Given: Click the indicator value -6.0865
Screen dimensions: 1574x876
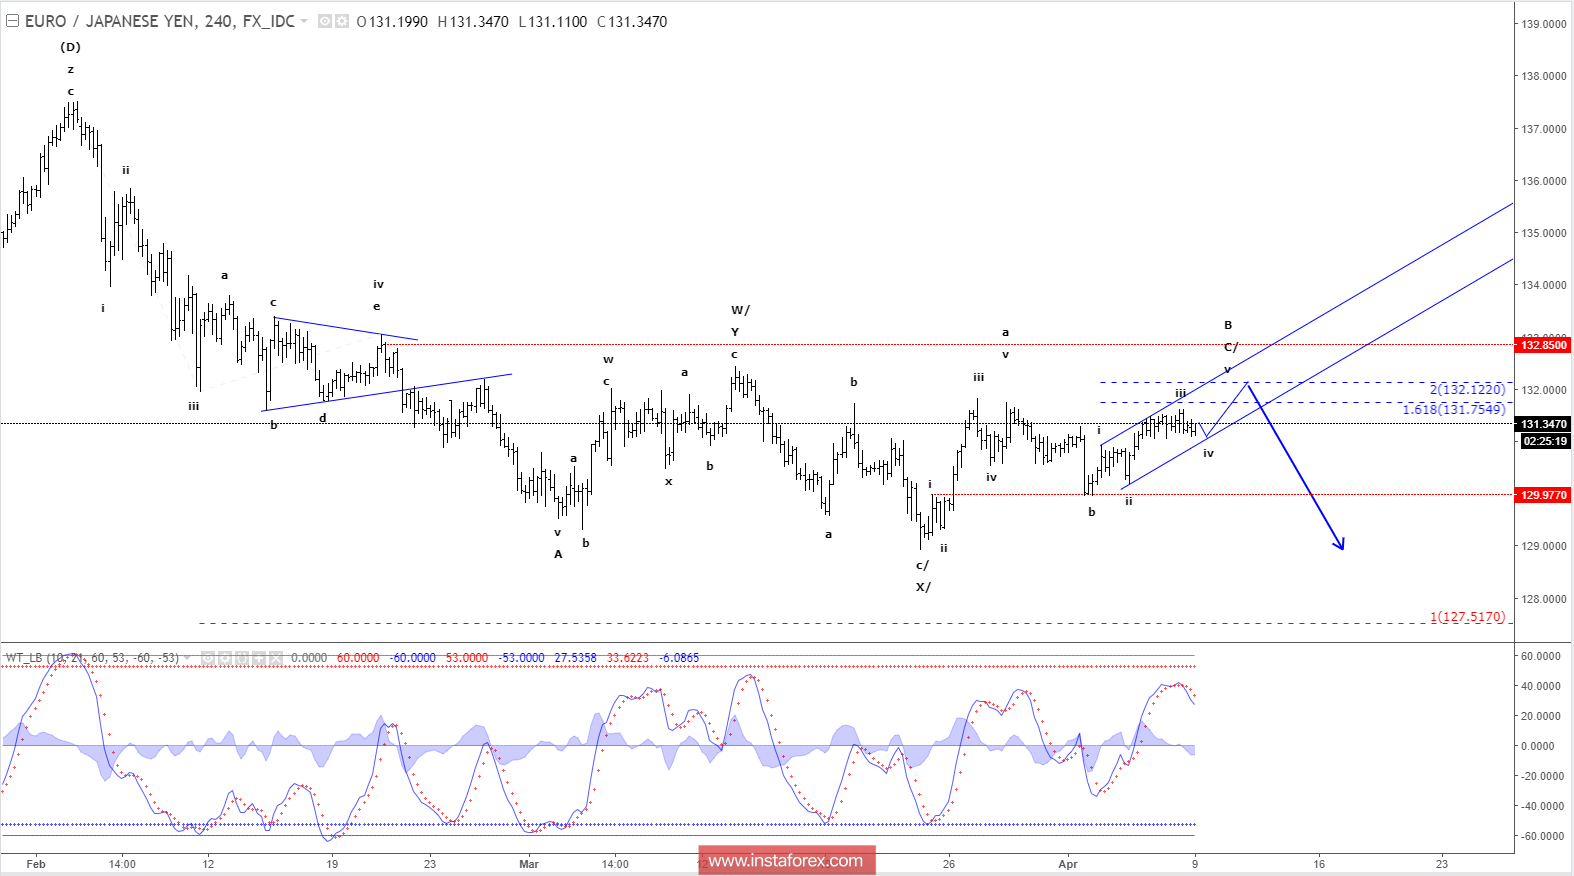Looking at the screenshot, I should click(680, 658).
